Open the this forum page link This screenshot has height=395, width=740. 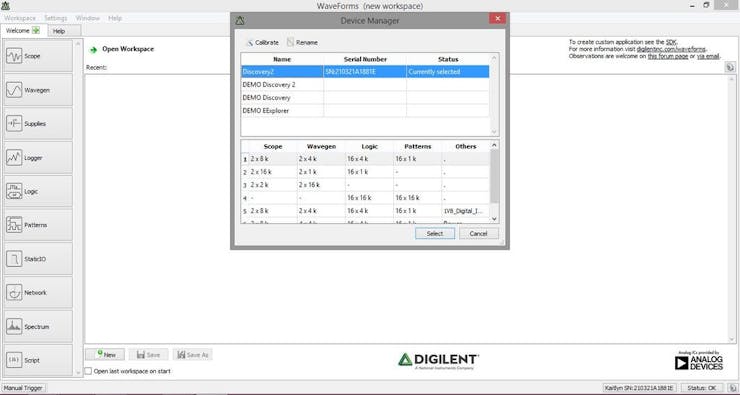pyautogui.click(x=668, y=56)
